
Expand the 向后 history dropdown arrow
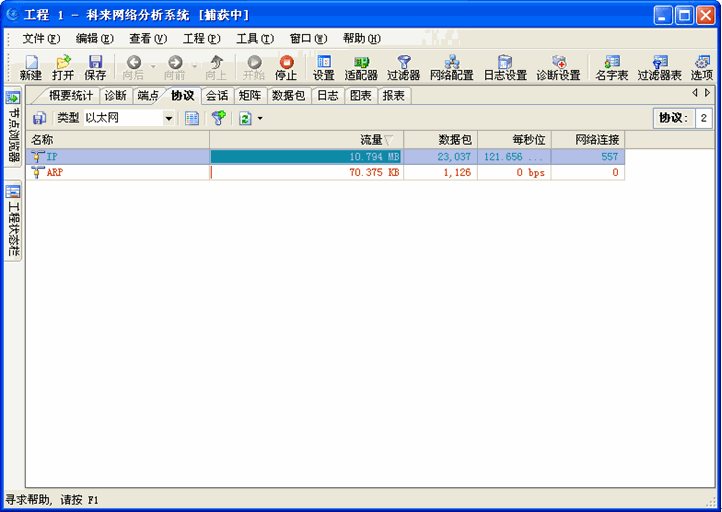pos(153,66)
